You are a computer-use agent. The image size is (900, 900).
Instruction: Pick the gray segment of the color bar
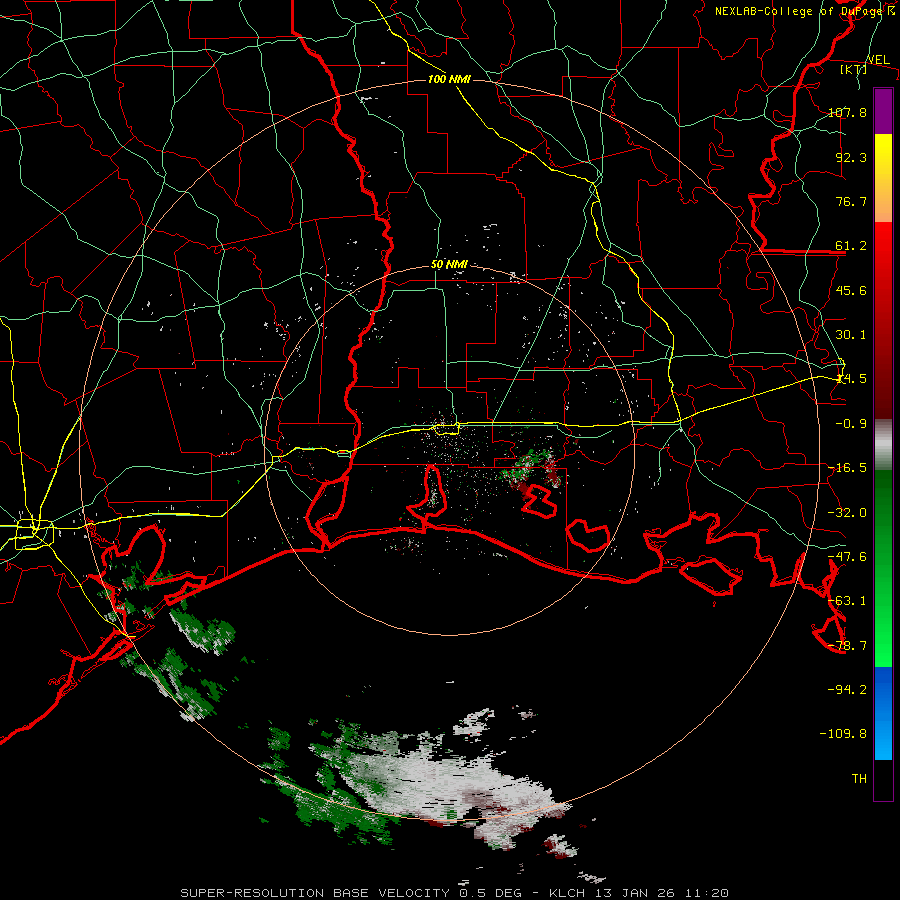pyautogui.click(x=883, y=445)
